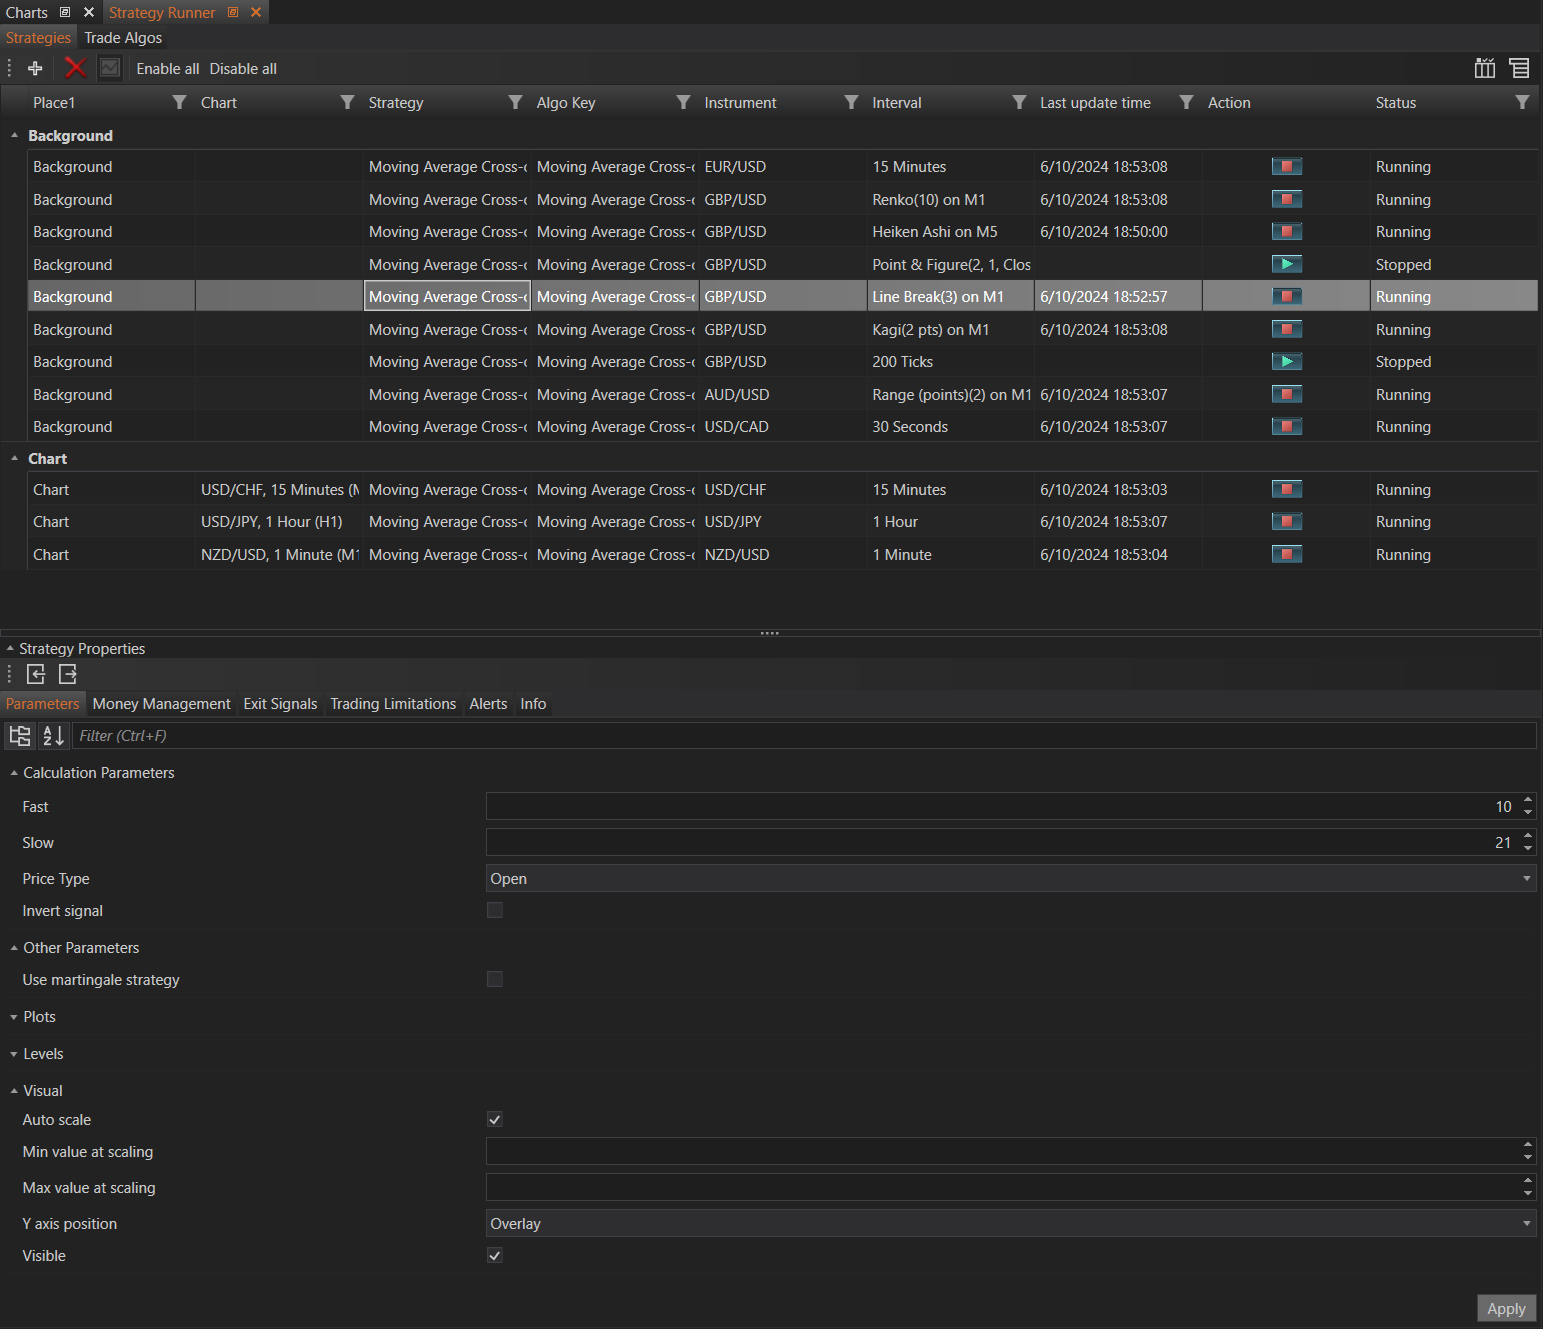
Task: Open the Y axis position dropdown
Action: point(1010,1224)
